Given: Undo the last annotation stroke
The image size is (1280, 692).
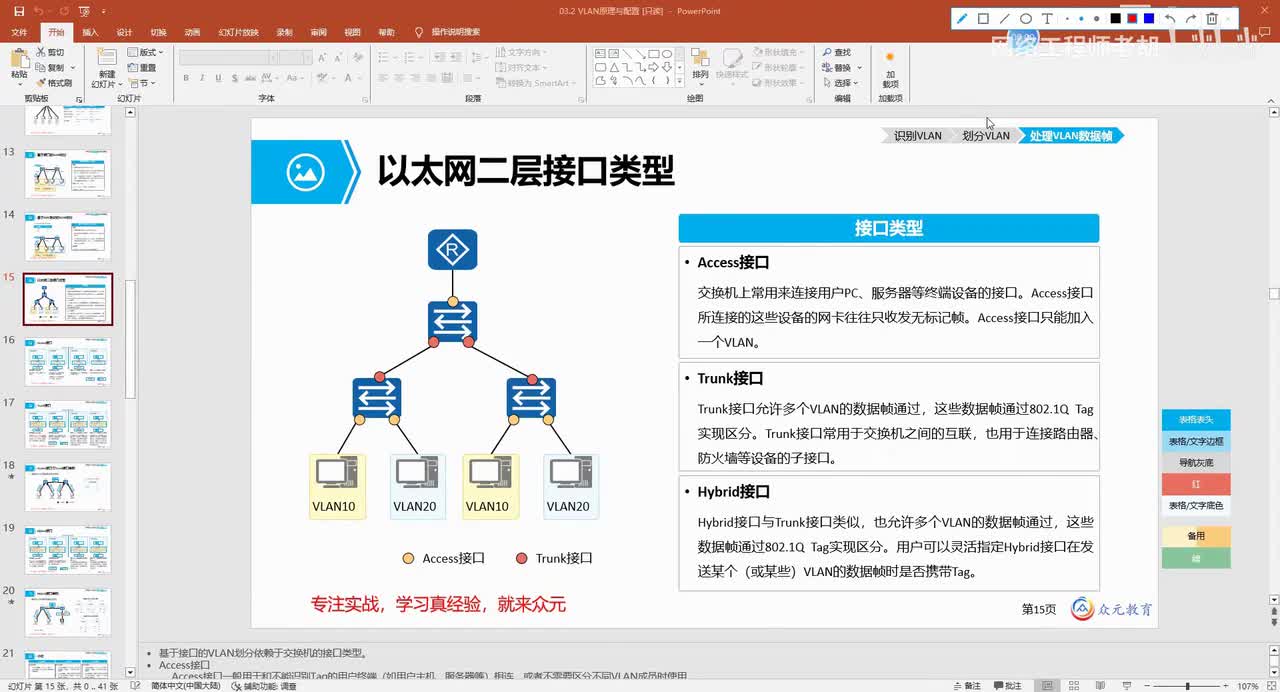Looking at the screenshot, I should tap(1170, 18).
